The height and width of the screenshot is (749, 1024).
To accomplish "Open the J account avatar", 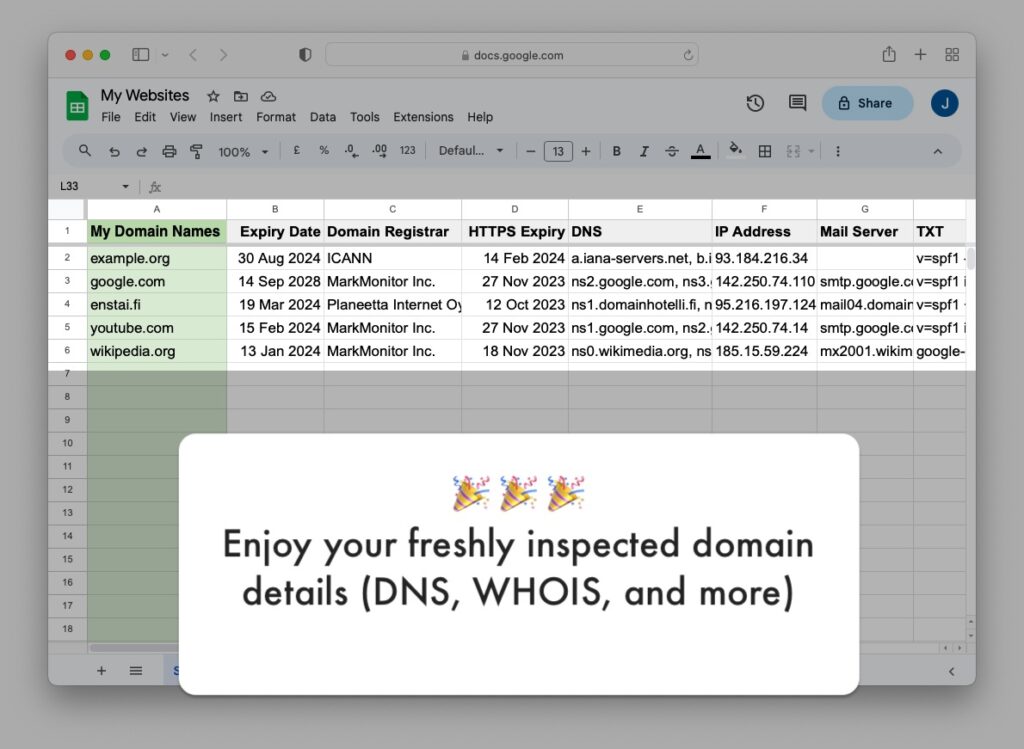I will [x=944, y=103].
